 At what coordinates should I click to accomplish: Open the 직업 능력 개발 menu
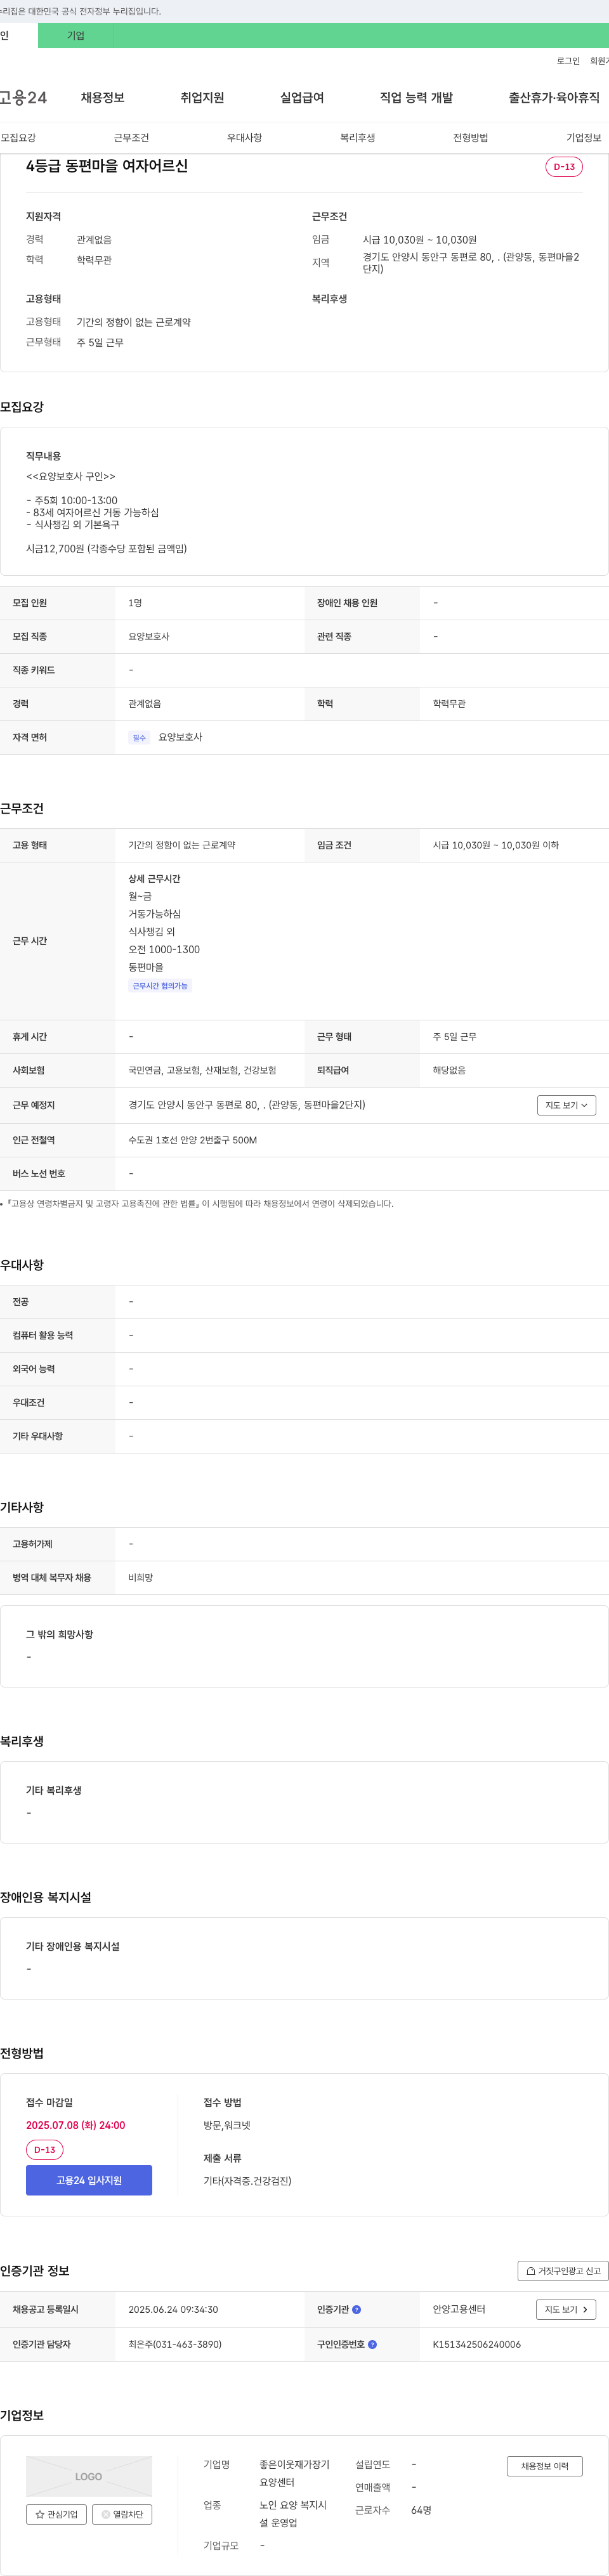point(416,97)
